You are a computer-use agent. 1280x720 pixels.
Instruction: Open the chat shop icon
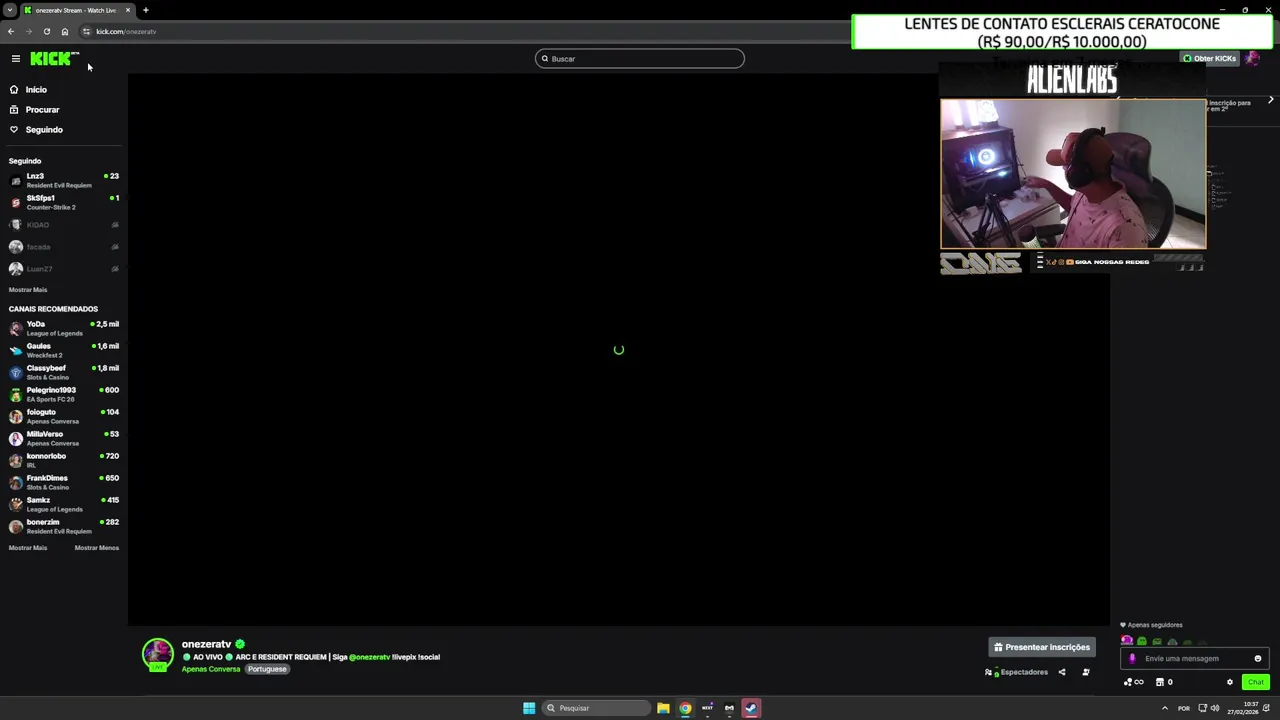[1160, 682]
